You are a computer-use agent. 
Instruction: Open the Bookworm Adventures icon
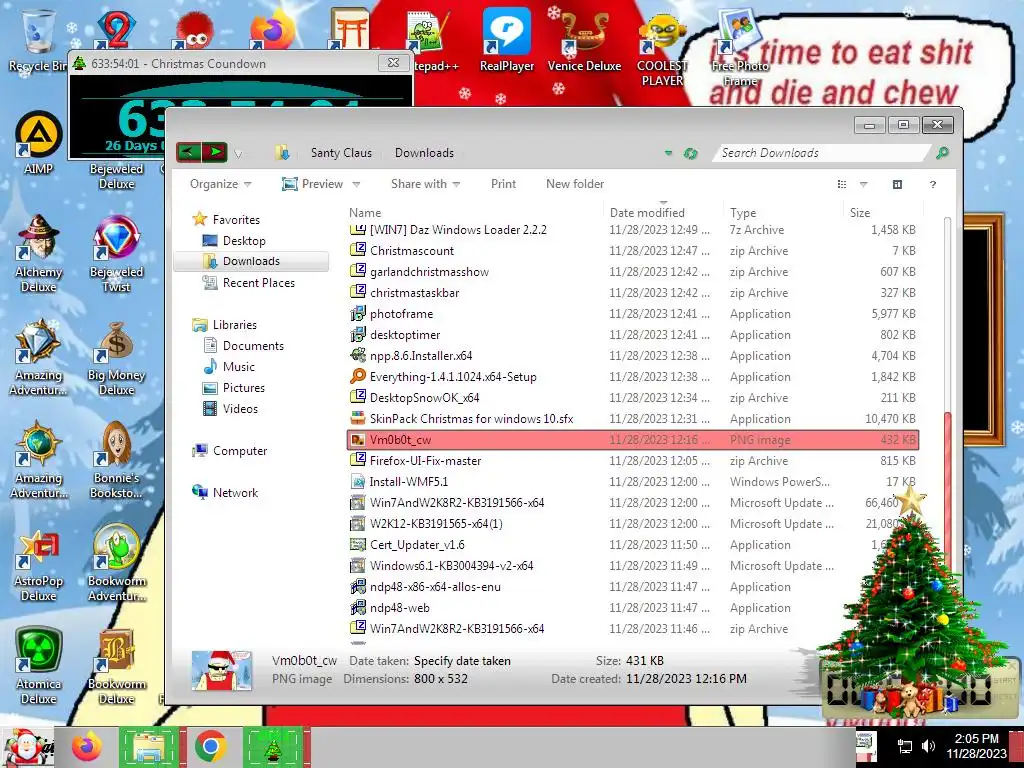[x=116, y=563]
